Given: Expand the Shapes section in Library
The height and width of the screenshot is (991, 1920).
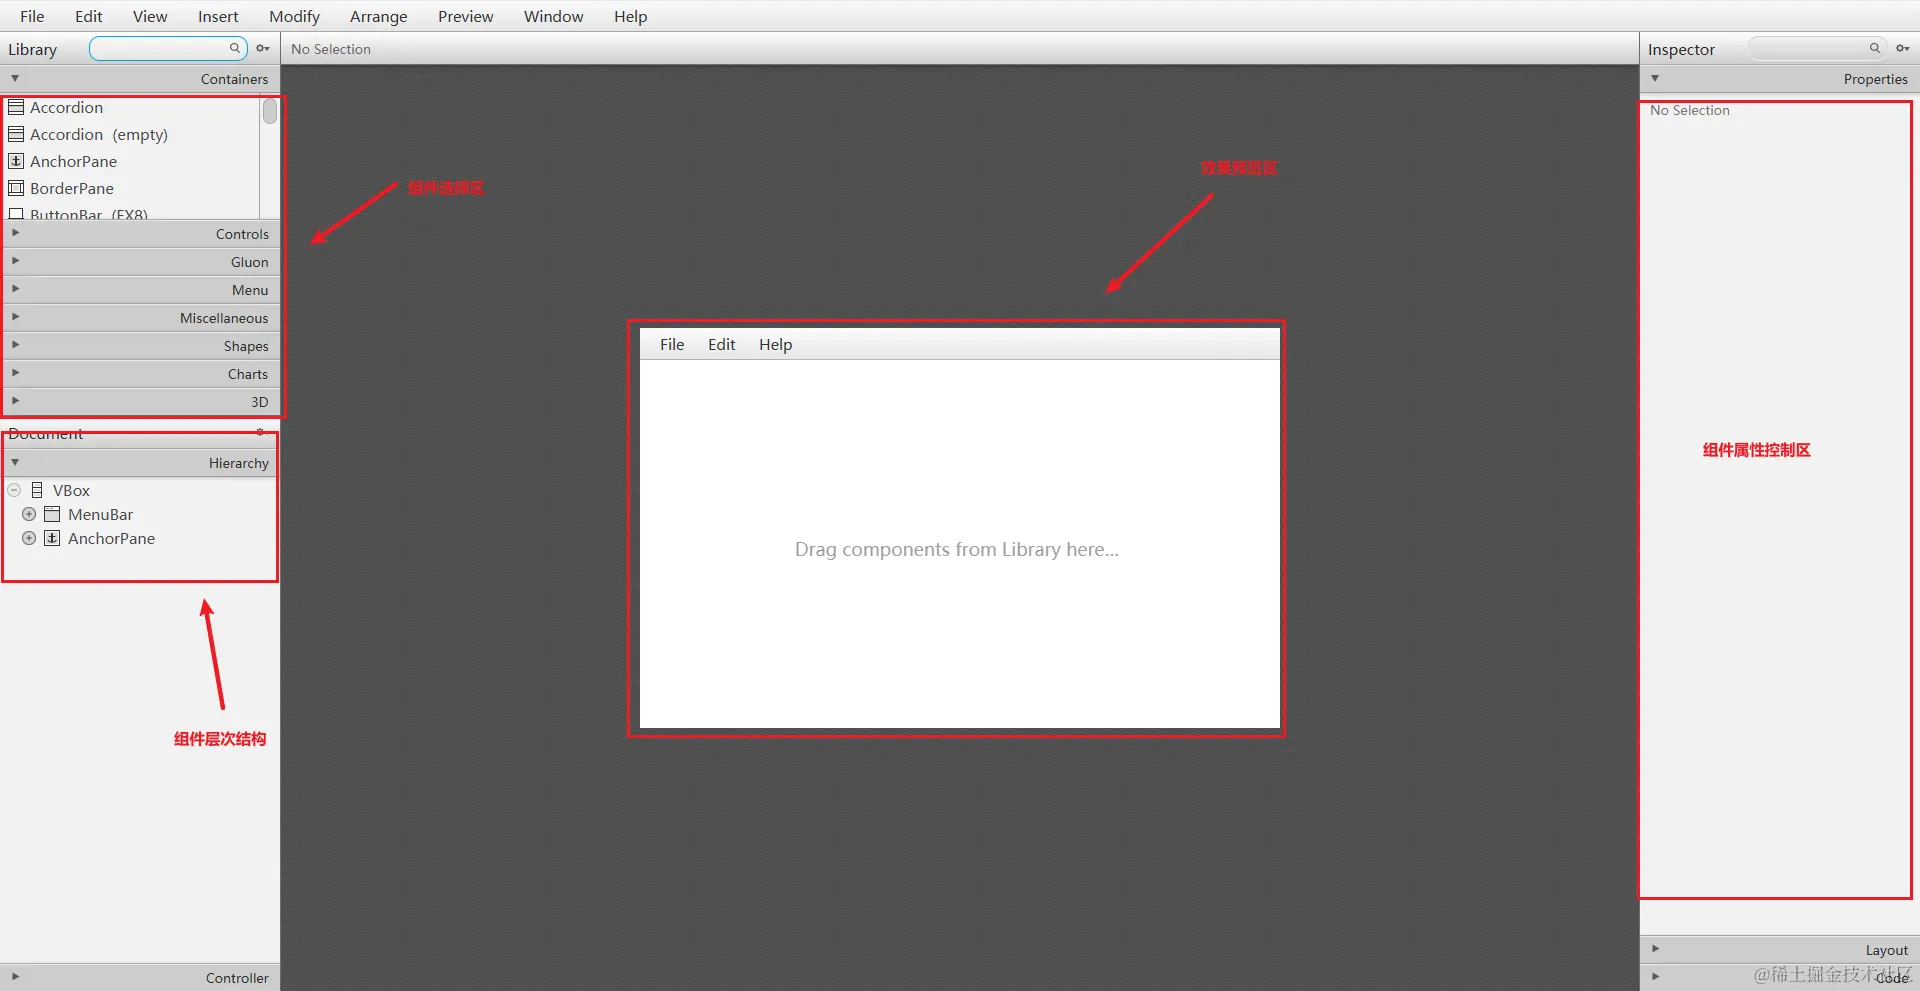Looking at the screenshot, I should point(15,345).
